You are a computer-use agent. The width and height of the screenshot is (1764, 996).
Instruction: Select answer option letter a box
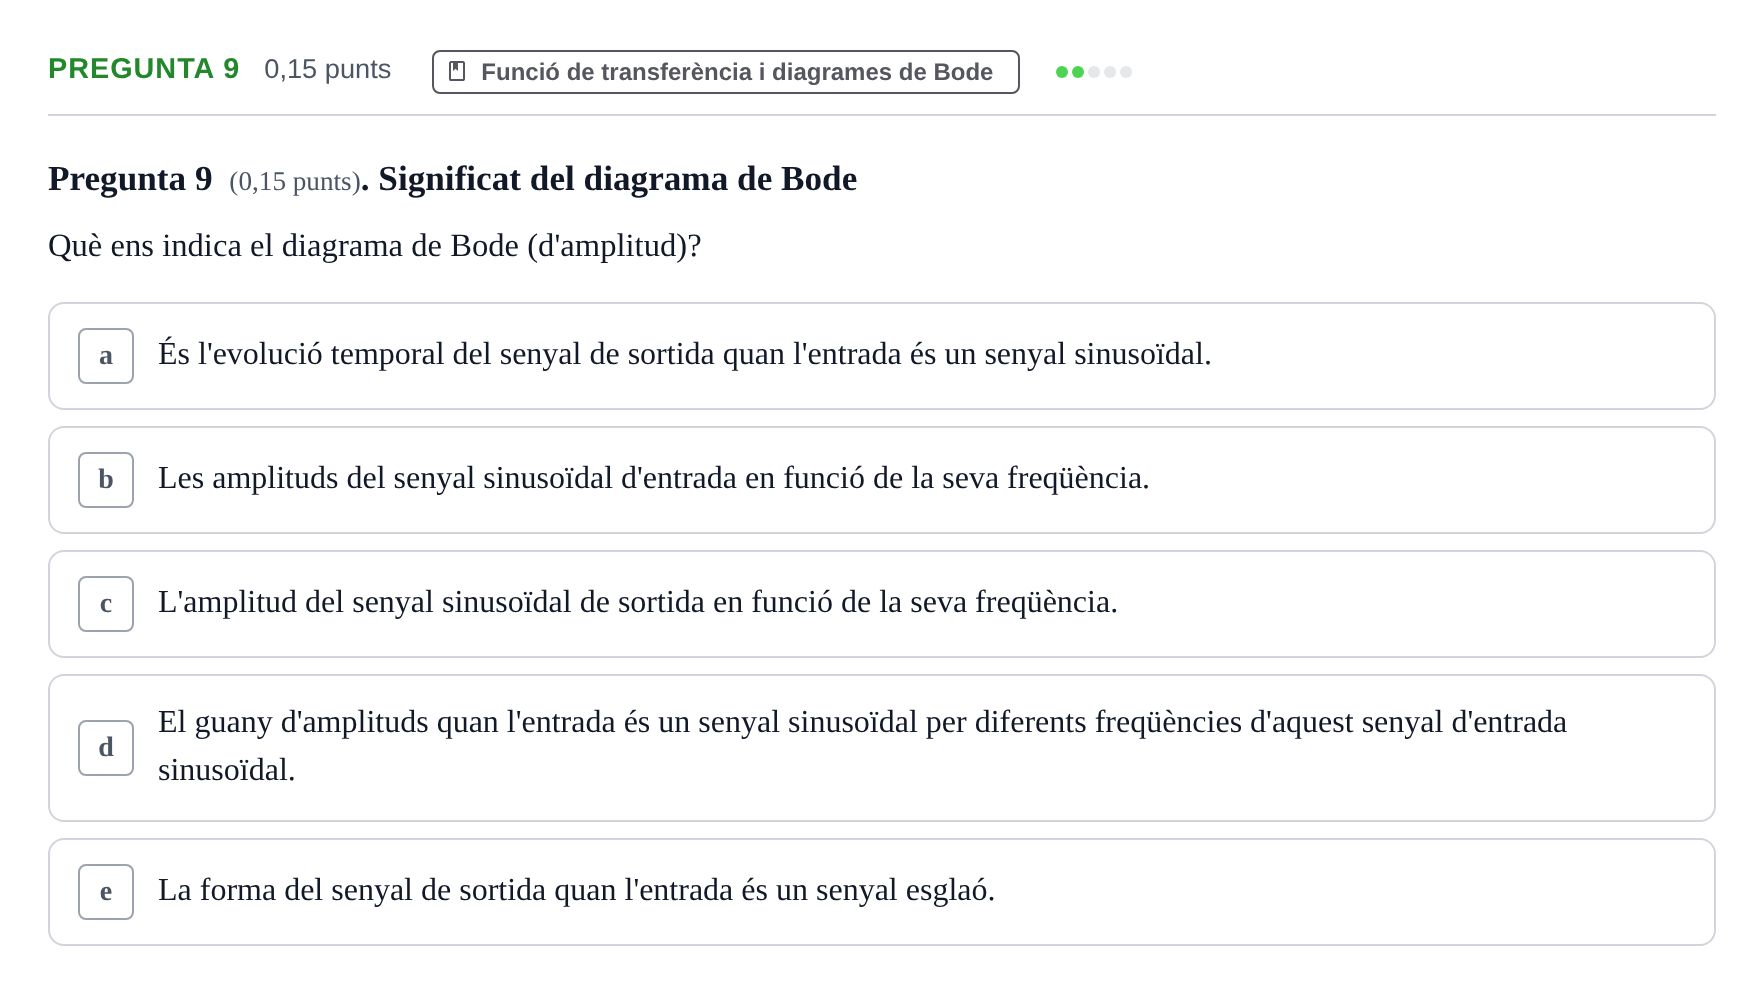point(106,356)
